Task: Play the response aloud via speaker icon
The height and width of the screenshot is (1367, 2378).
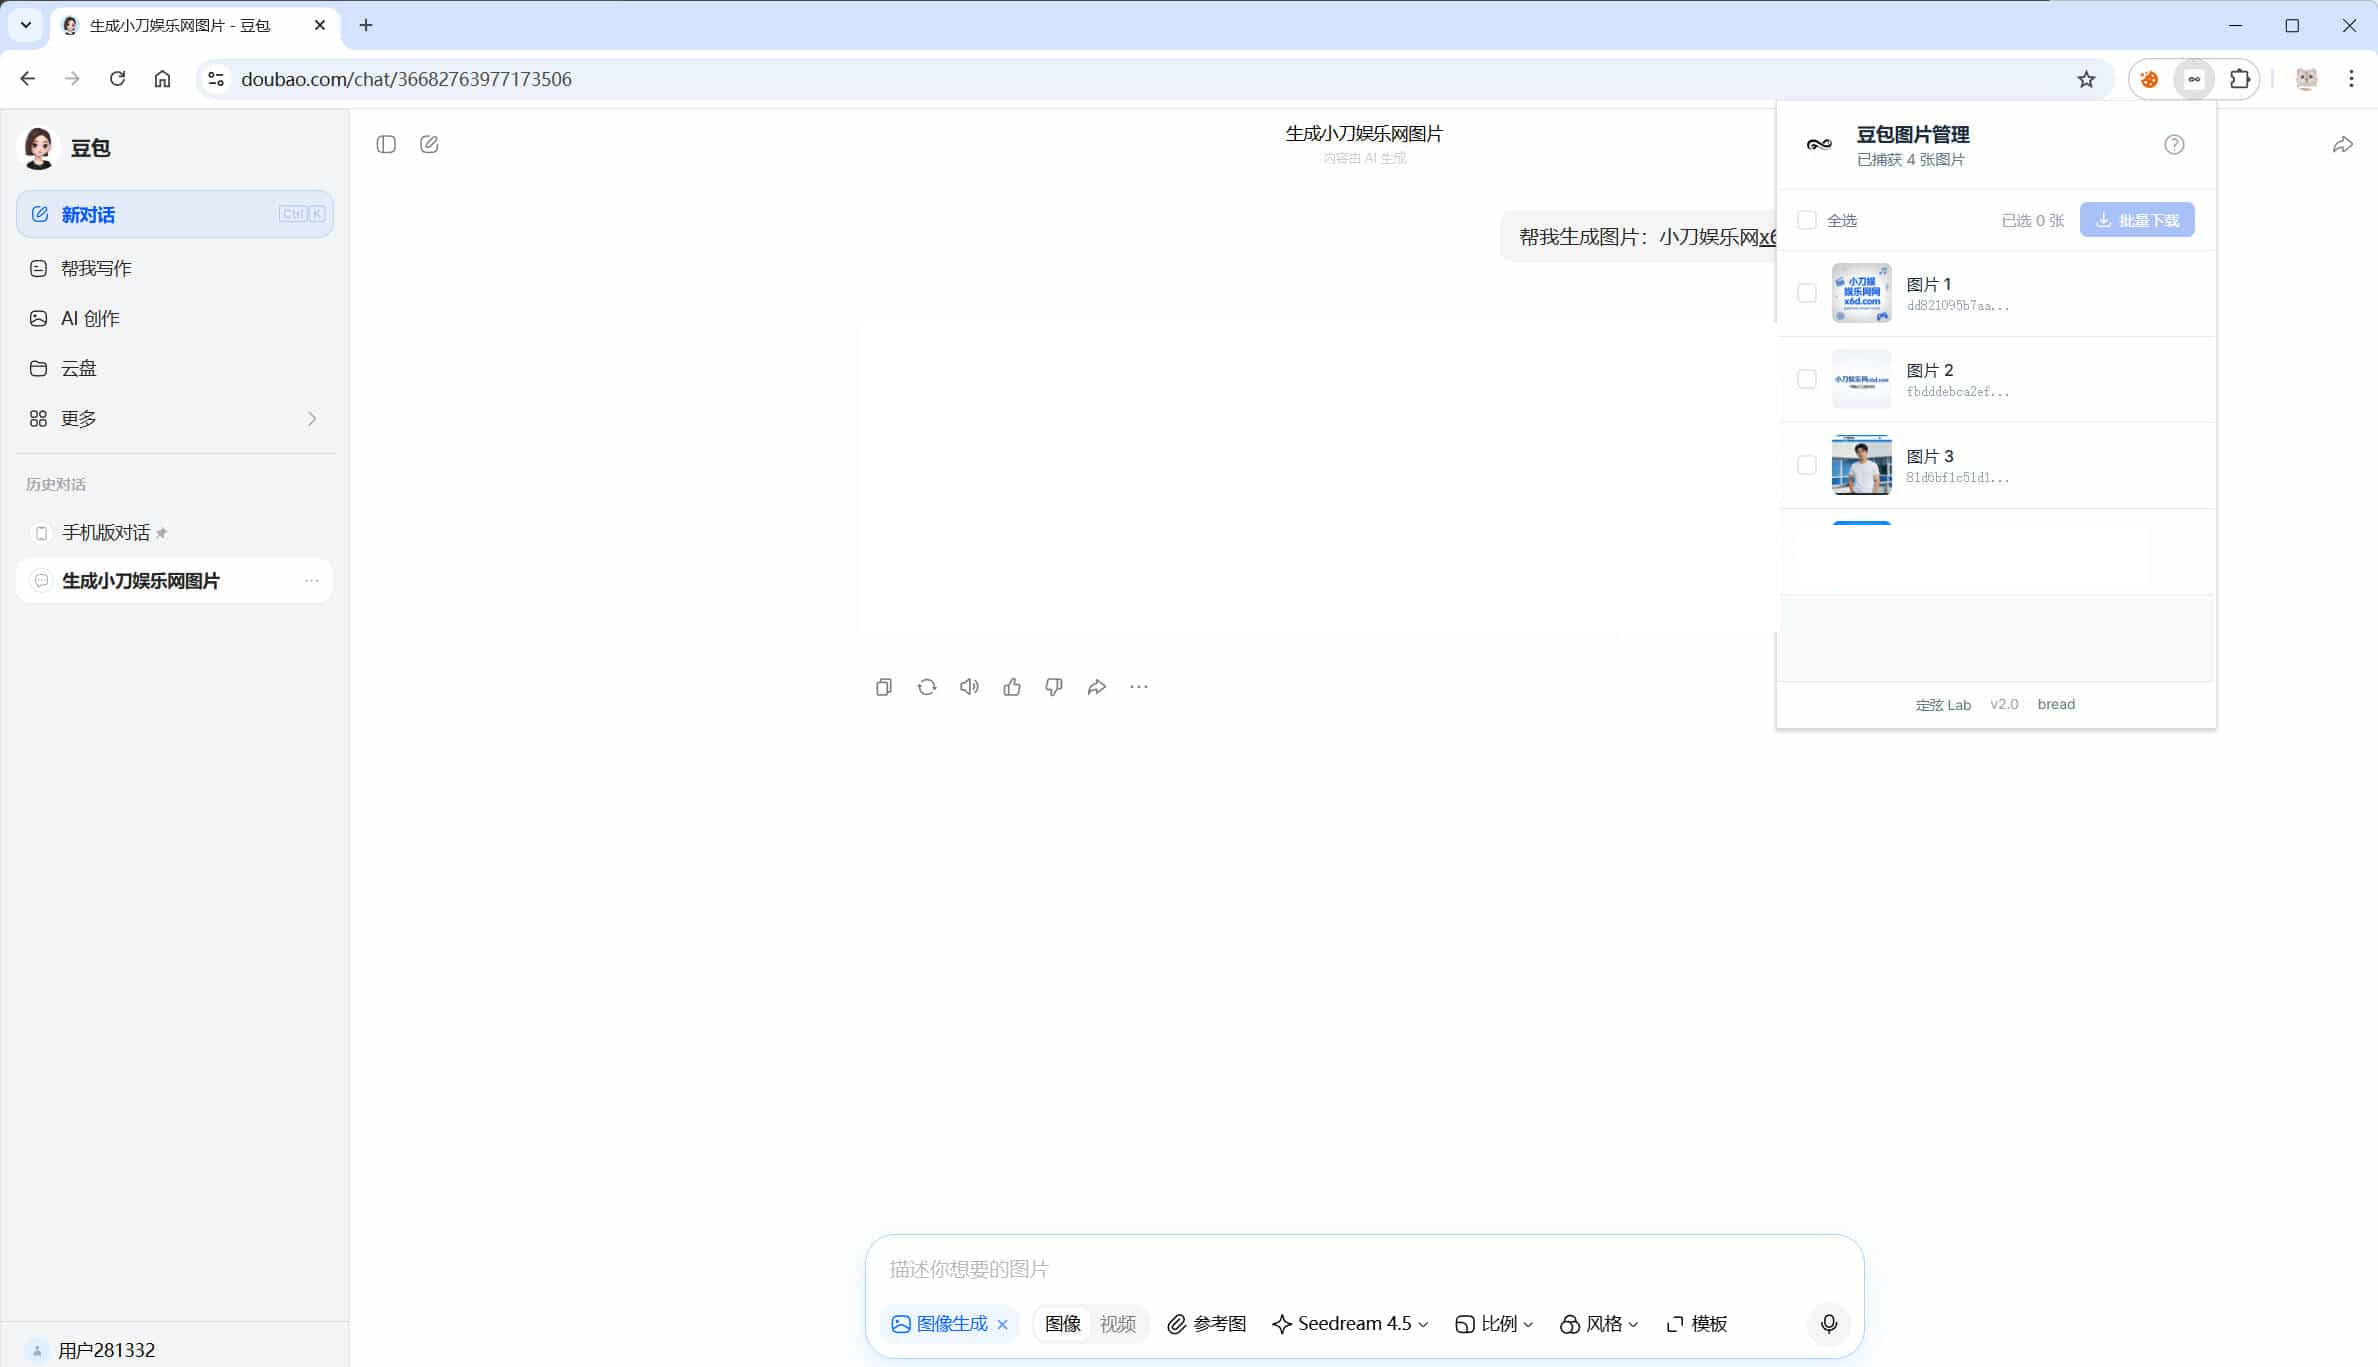Action: click(x=968, y=686)
